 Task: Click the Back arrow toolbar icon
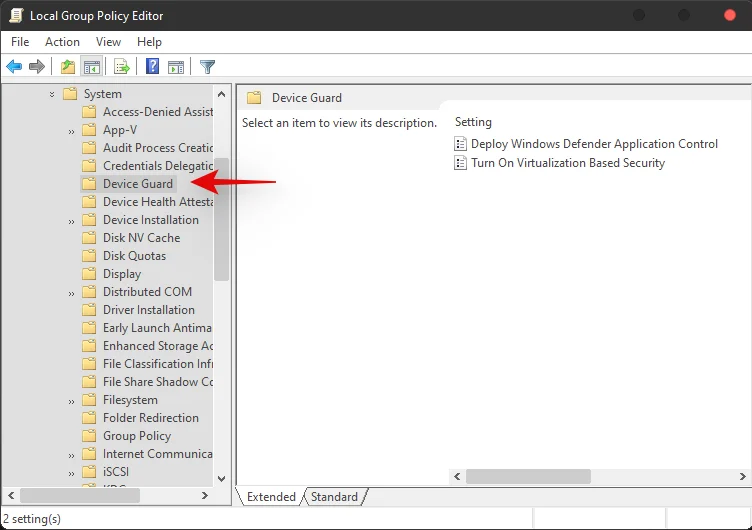14,67
